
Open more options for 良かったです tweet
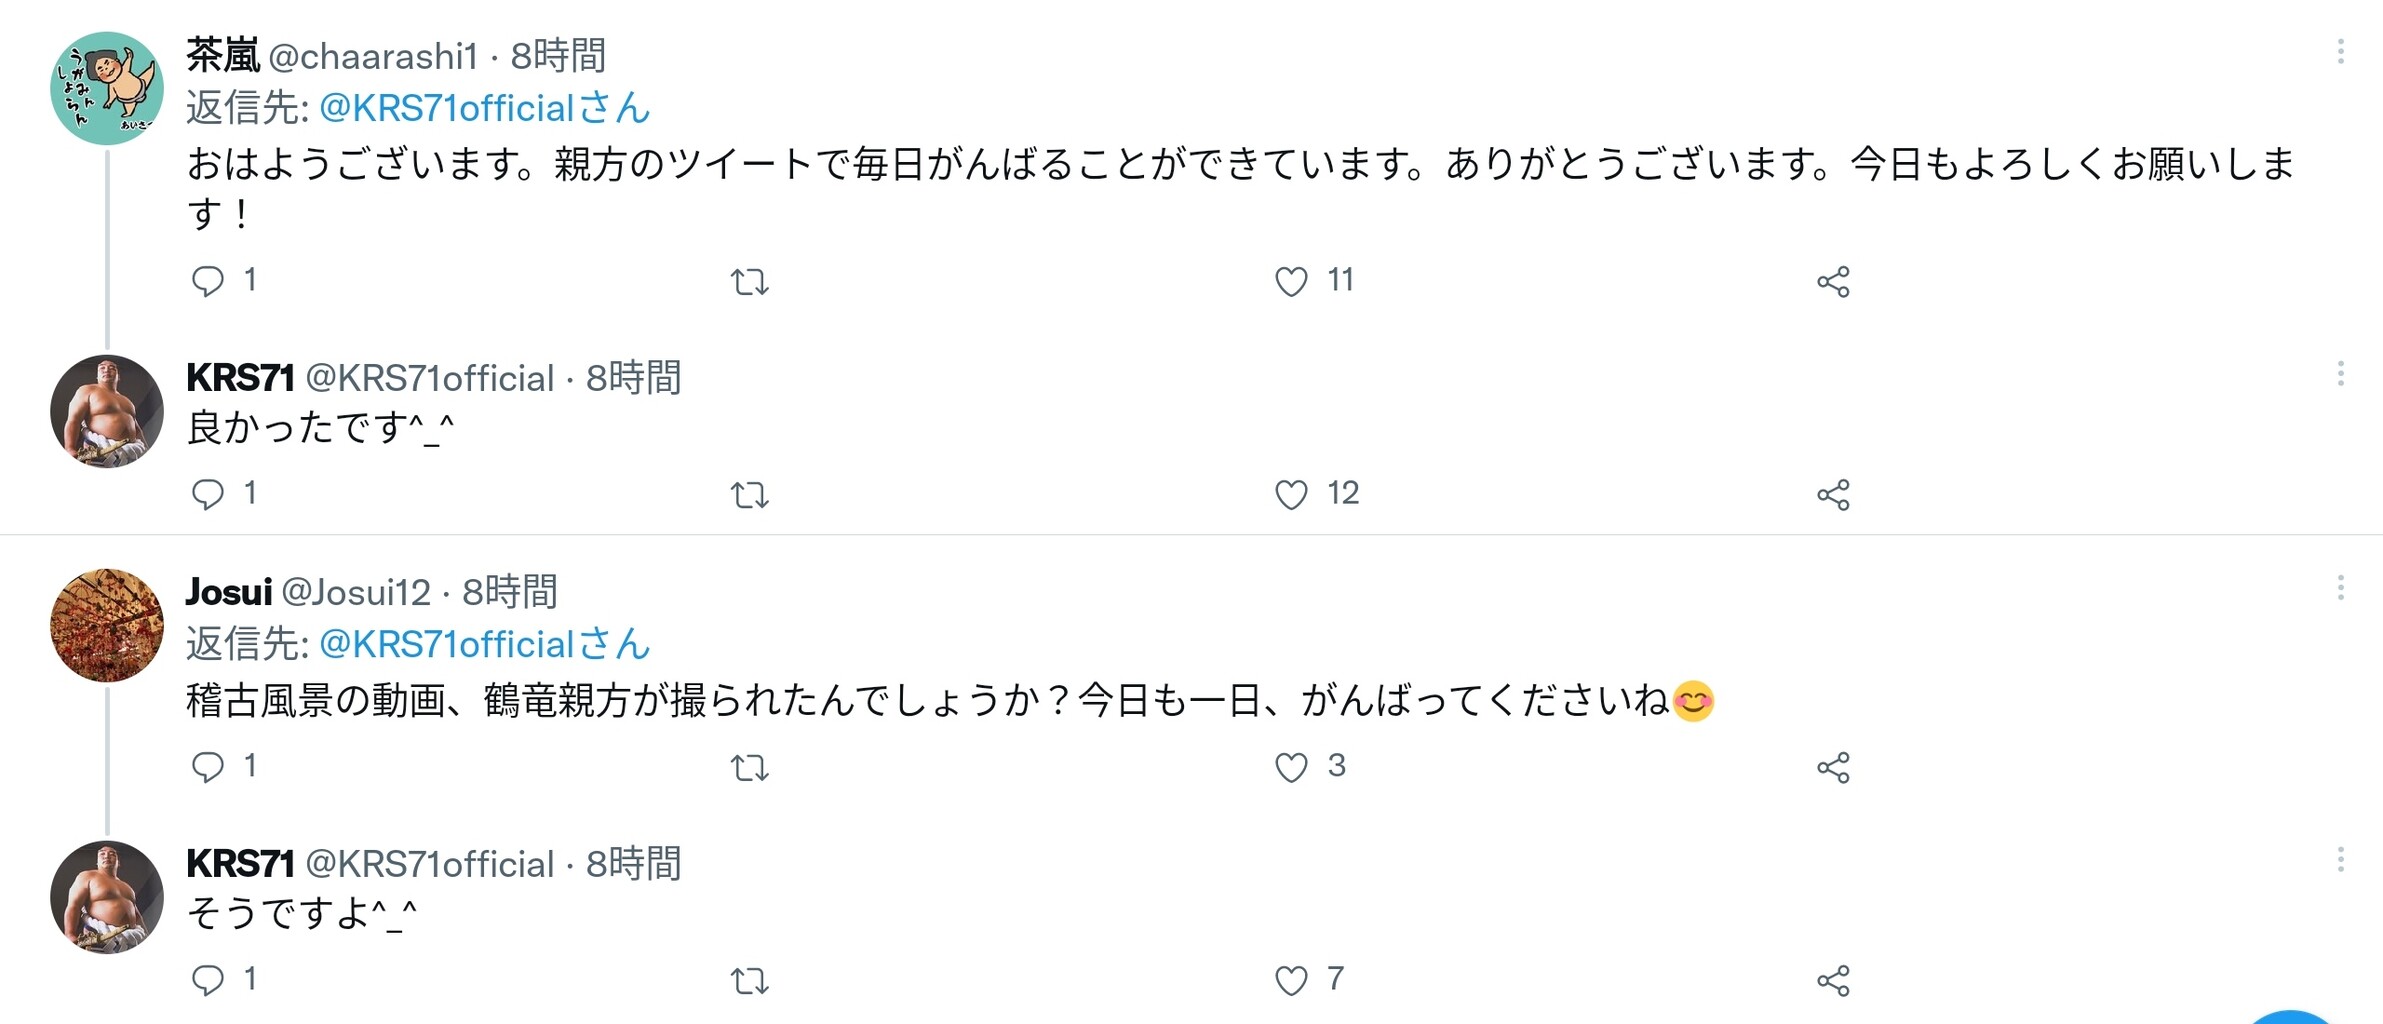click(x=2340, y=374)
